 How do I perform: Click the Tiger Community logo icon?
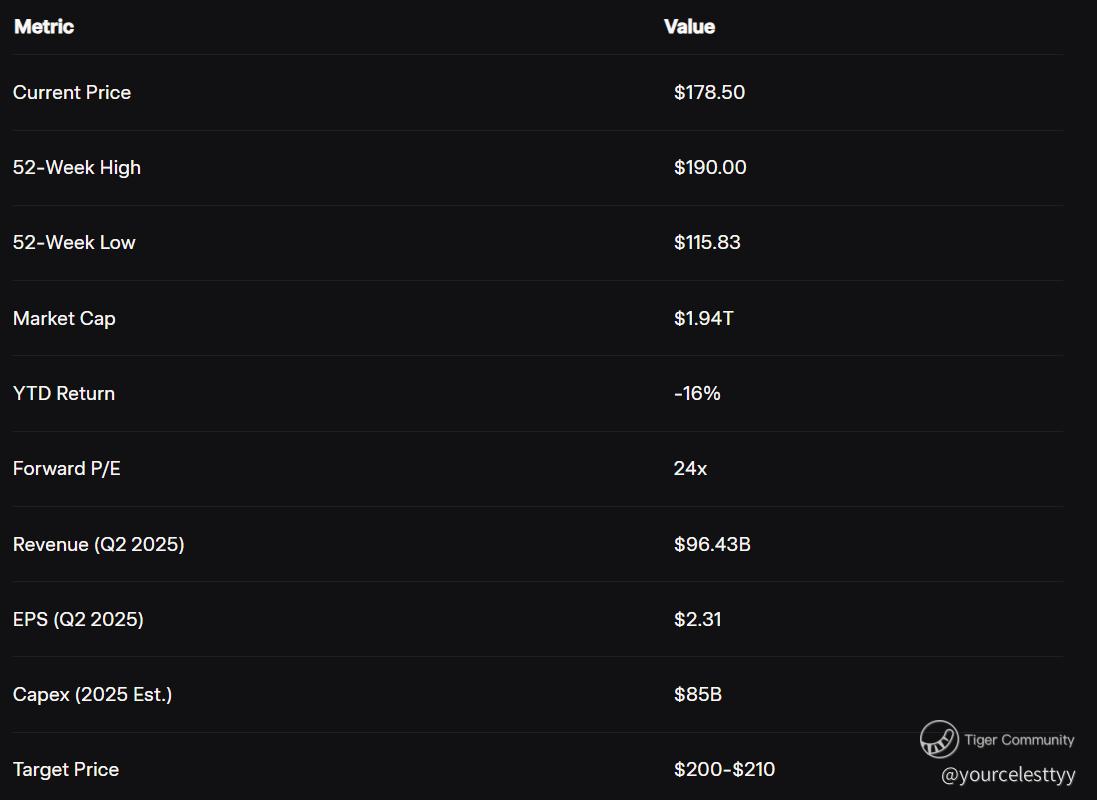point(939,740)
